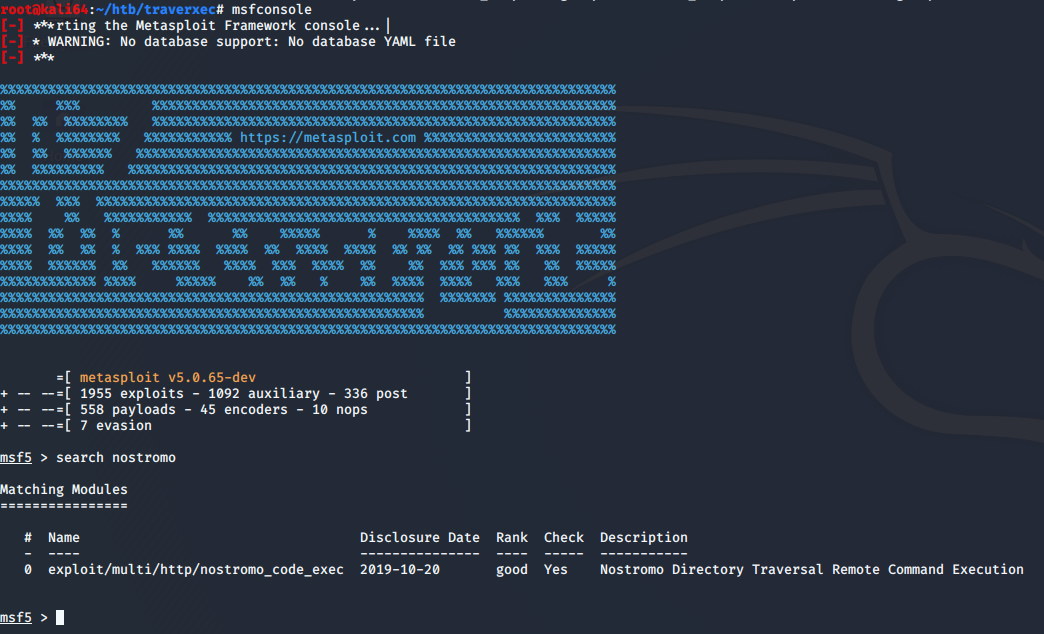Open the https://metasploit.com link in the banner
1044x634 pixels.
tap(328, 138)
